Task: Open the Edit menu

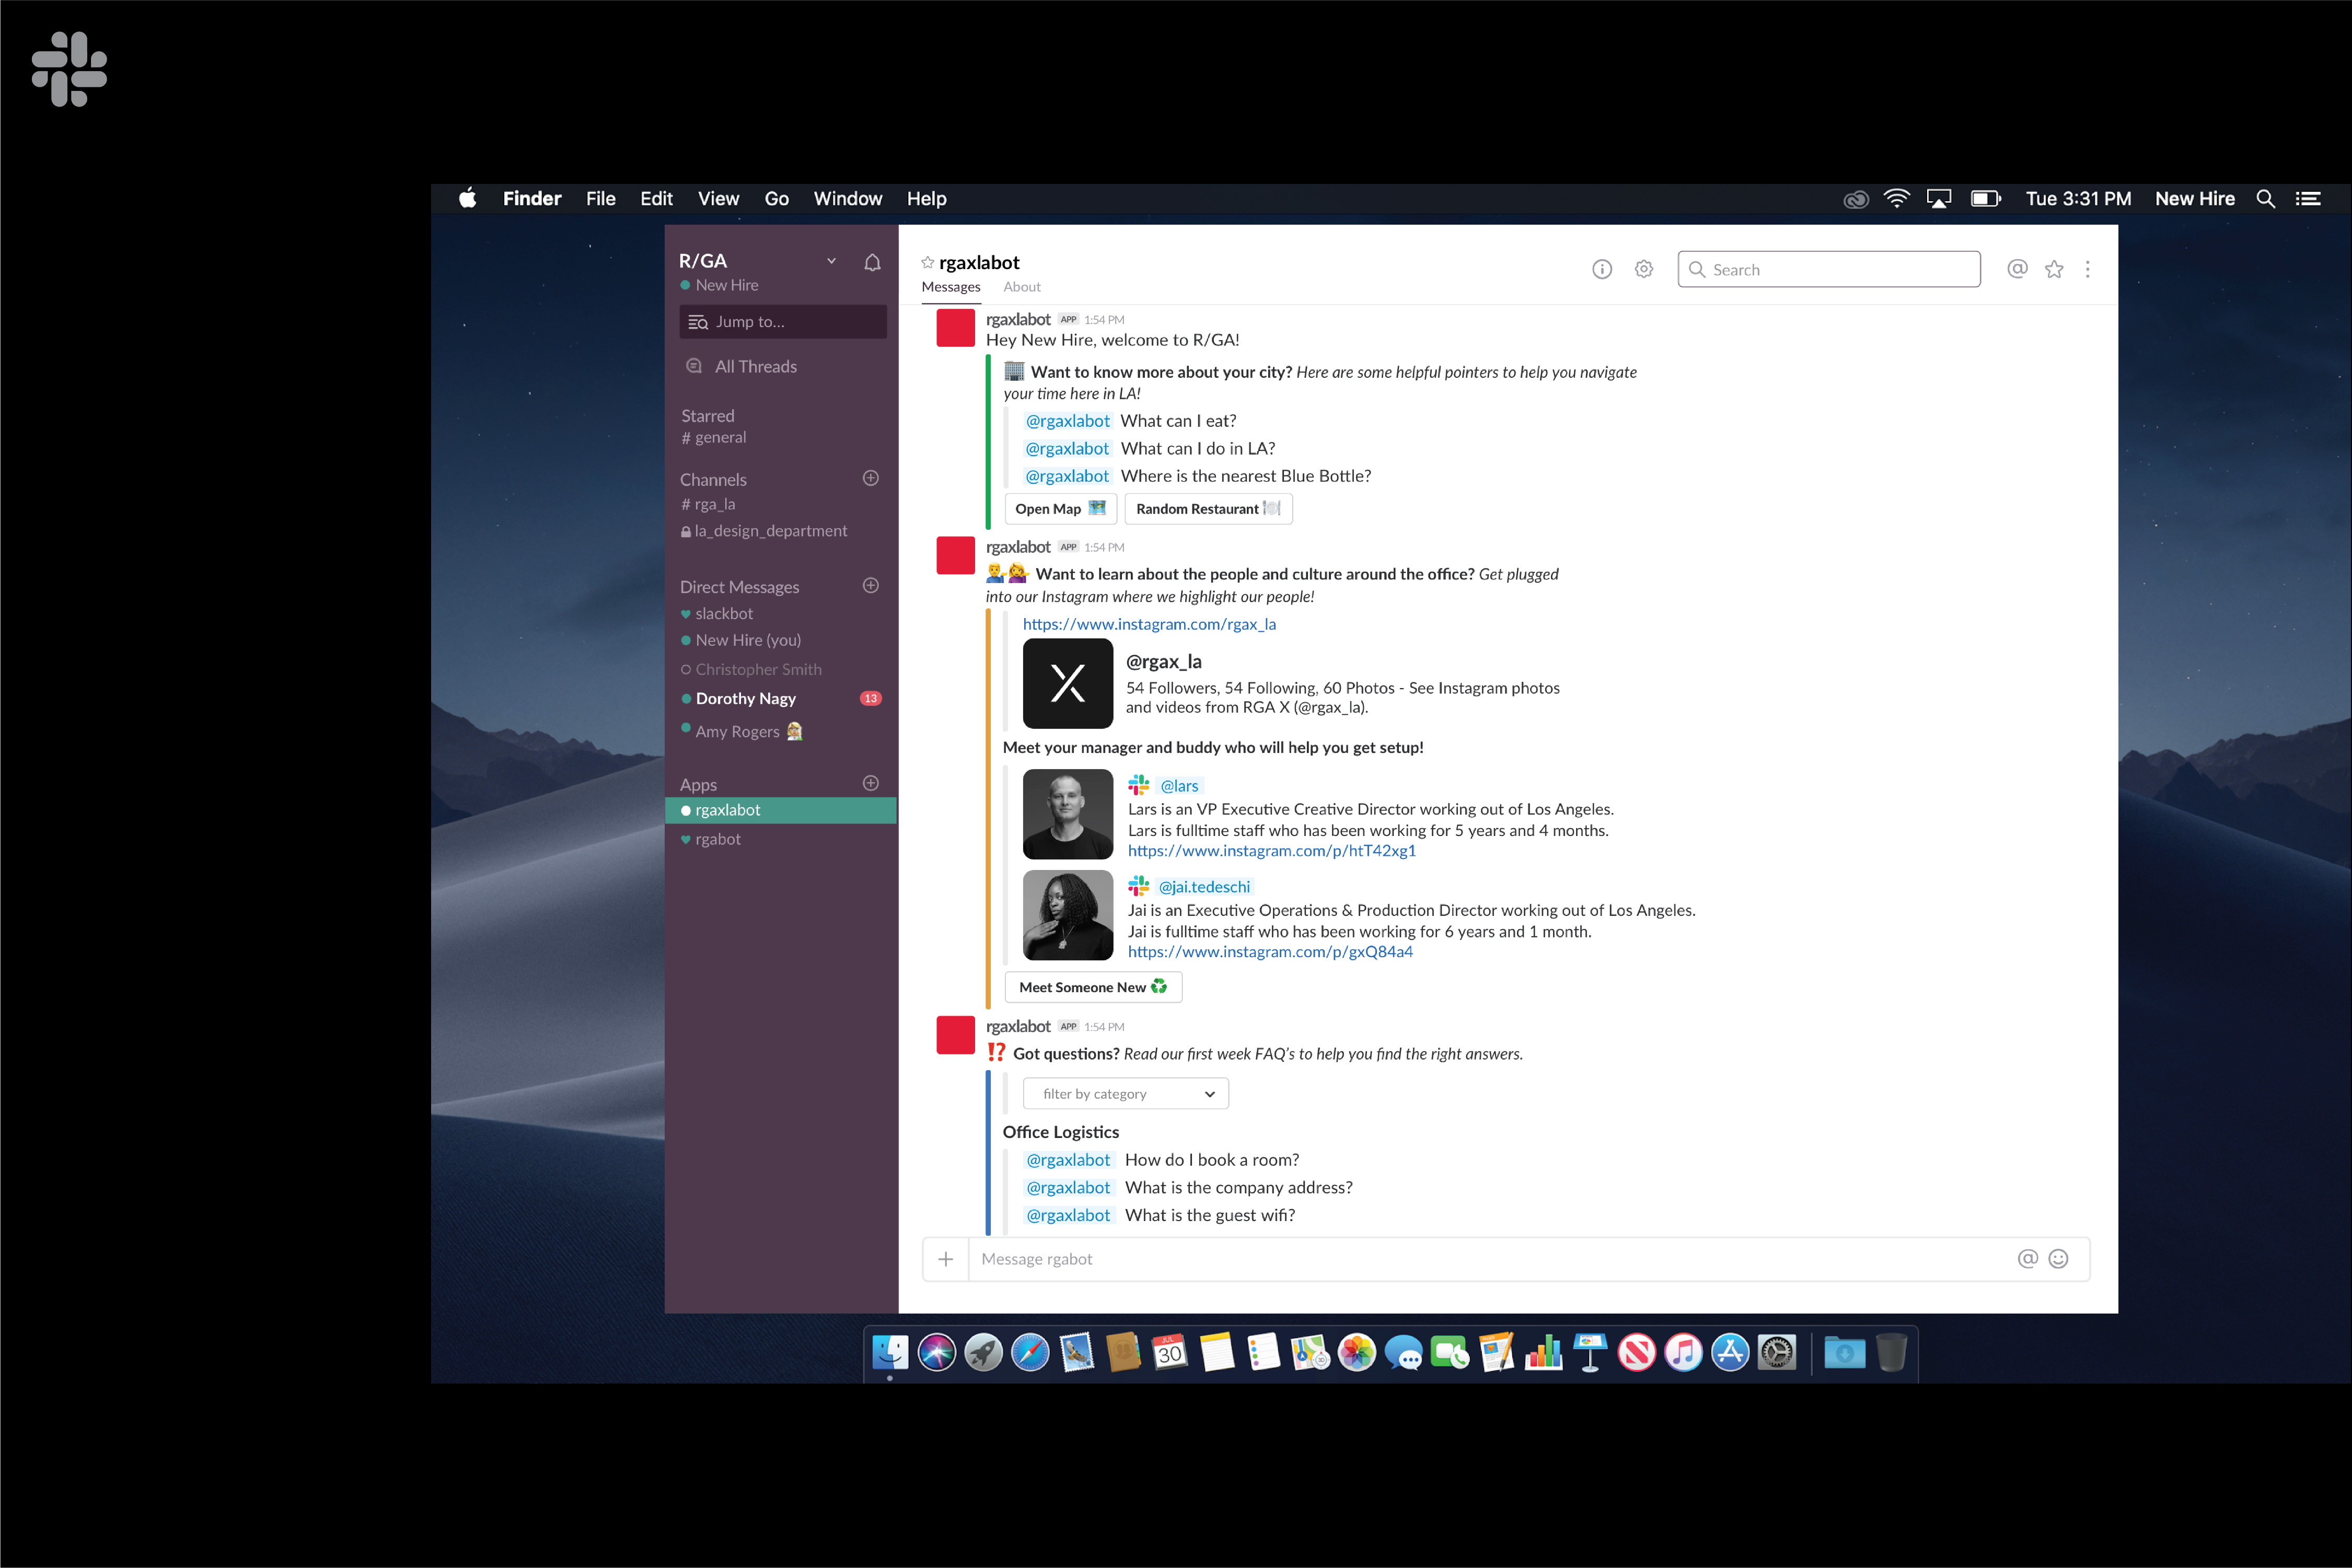Action: pos(656,199)
